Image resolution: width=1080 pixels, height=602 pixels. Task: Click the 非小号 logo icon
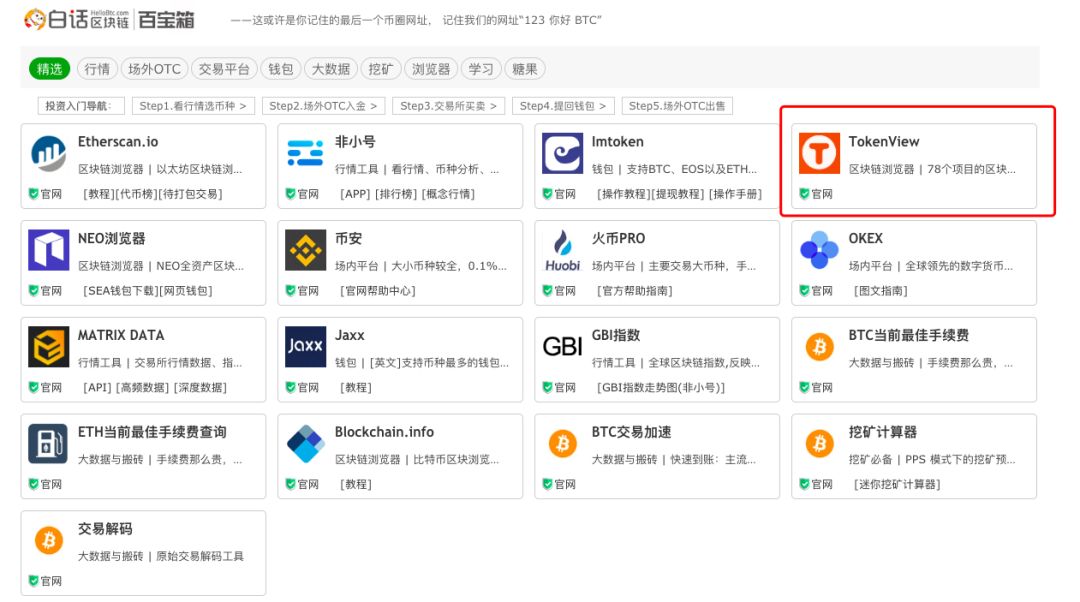305,153
